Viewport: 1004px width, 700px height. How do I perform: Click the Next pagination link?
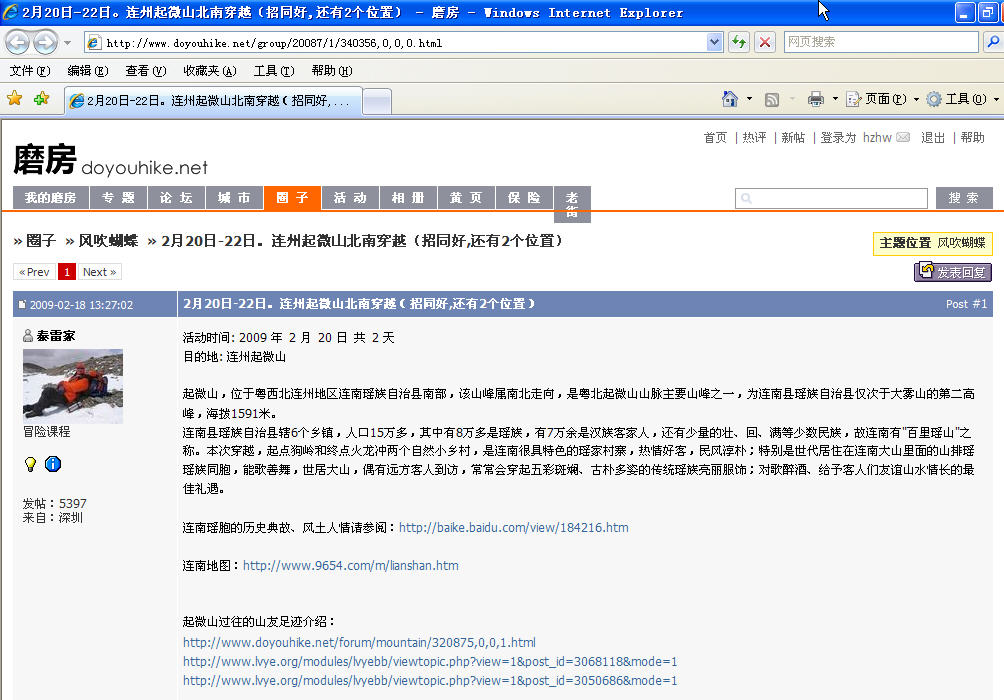click(x=99, y=272)
